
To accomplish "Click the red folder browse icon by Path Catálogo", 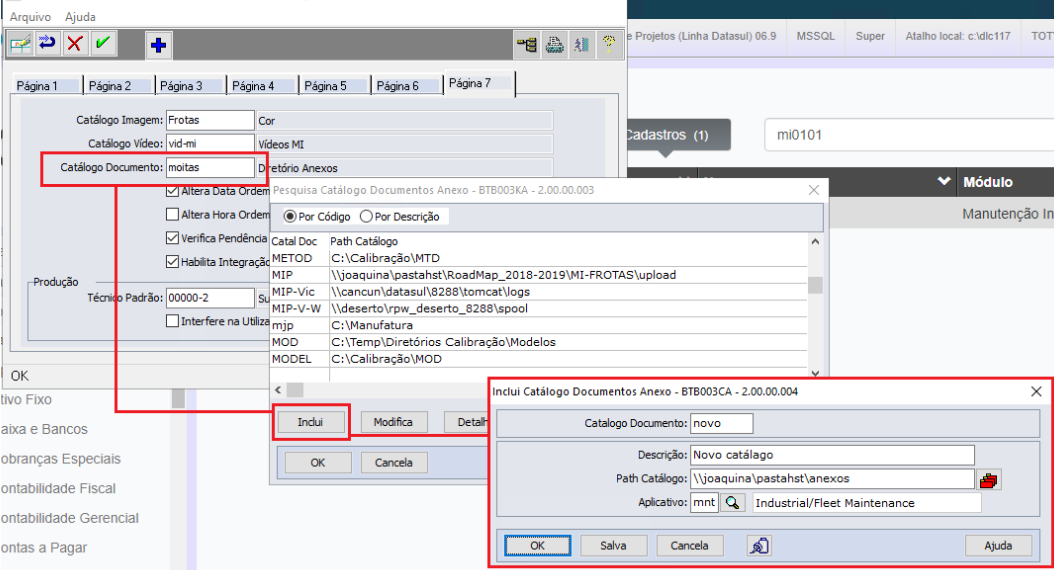I will (x=989, y=481).
